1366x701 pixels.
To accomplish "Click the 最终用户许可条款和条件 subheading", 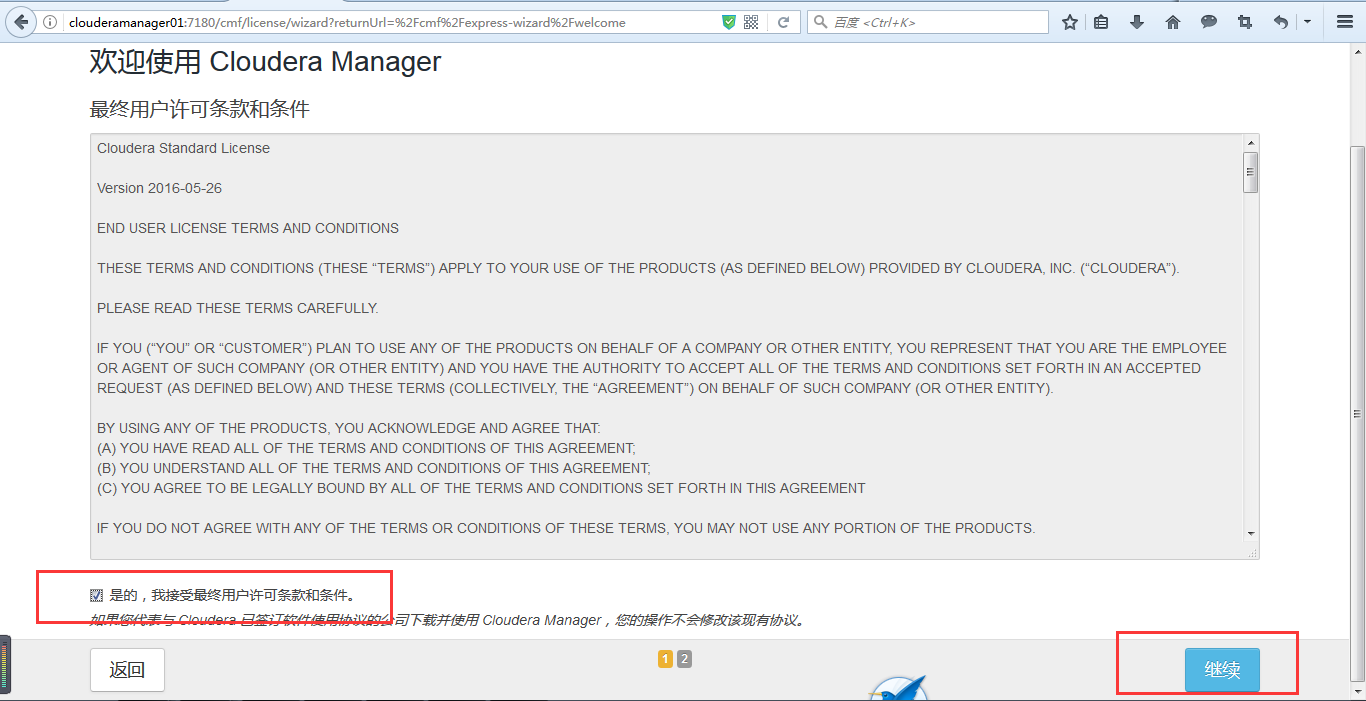I will point(200,109).
